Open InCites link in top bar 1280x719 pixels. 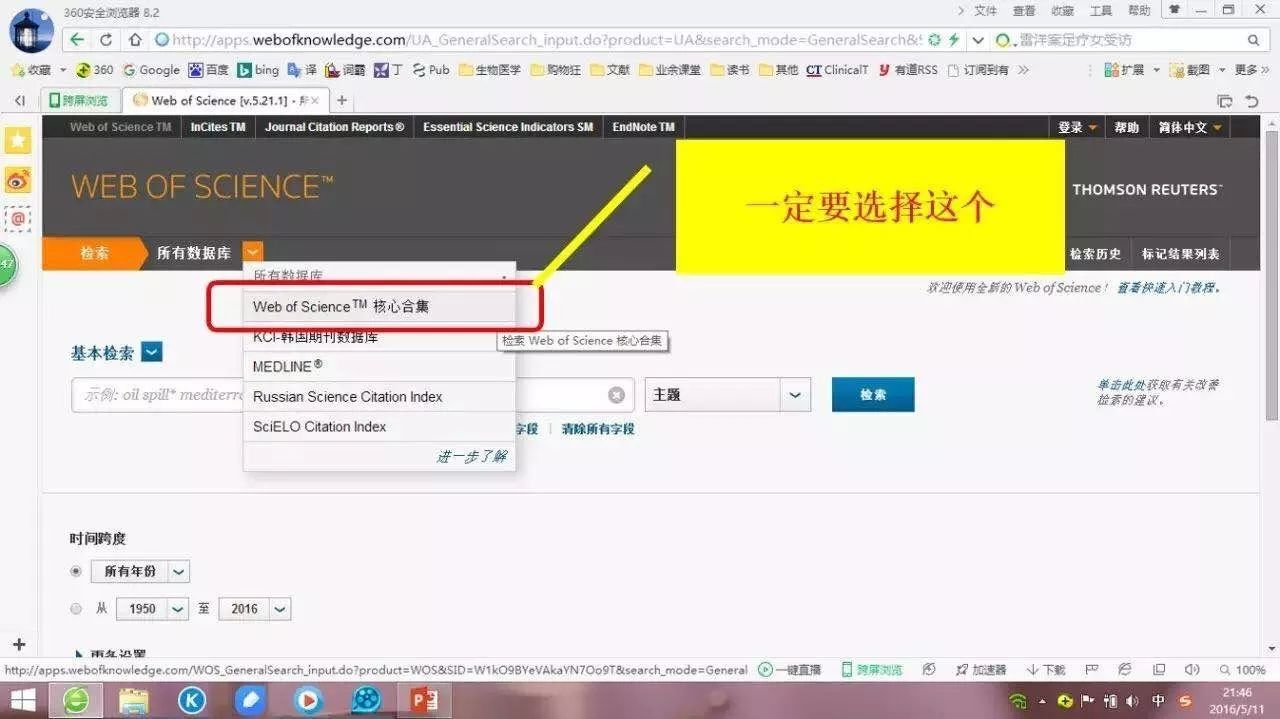pos(218,127)
